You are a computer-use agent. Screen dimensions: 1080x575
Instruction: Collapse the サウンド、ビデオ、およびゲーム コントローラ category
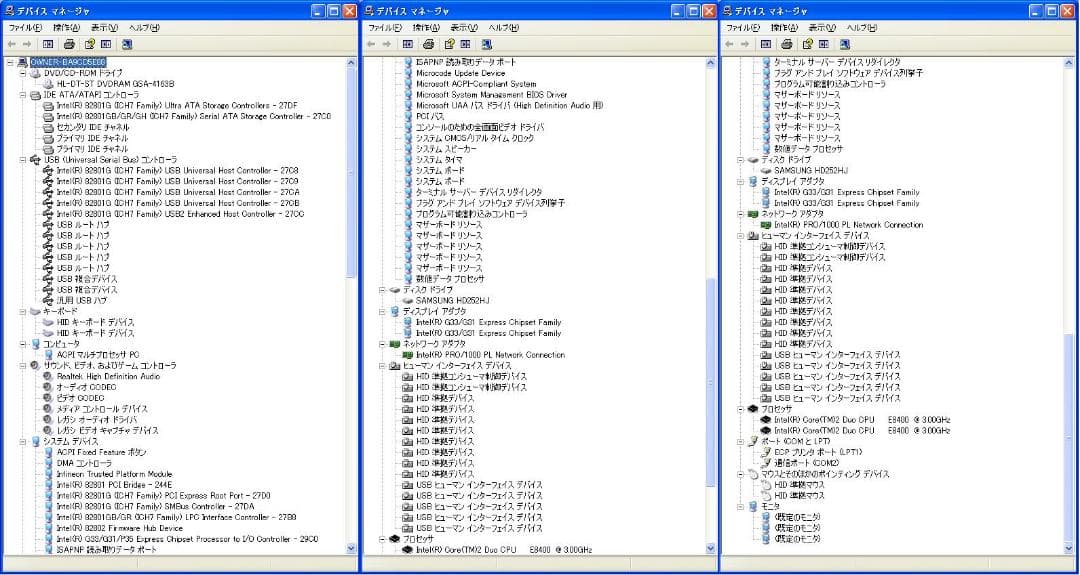(23, 366)
